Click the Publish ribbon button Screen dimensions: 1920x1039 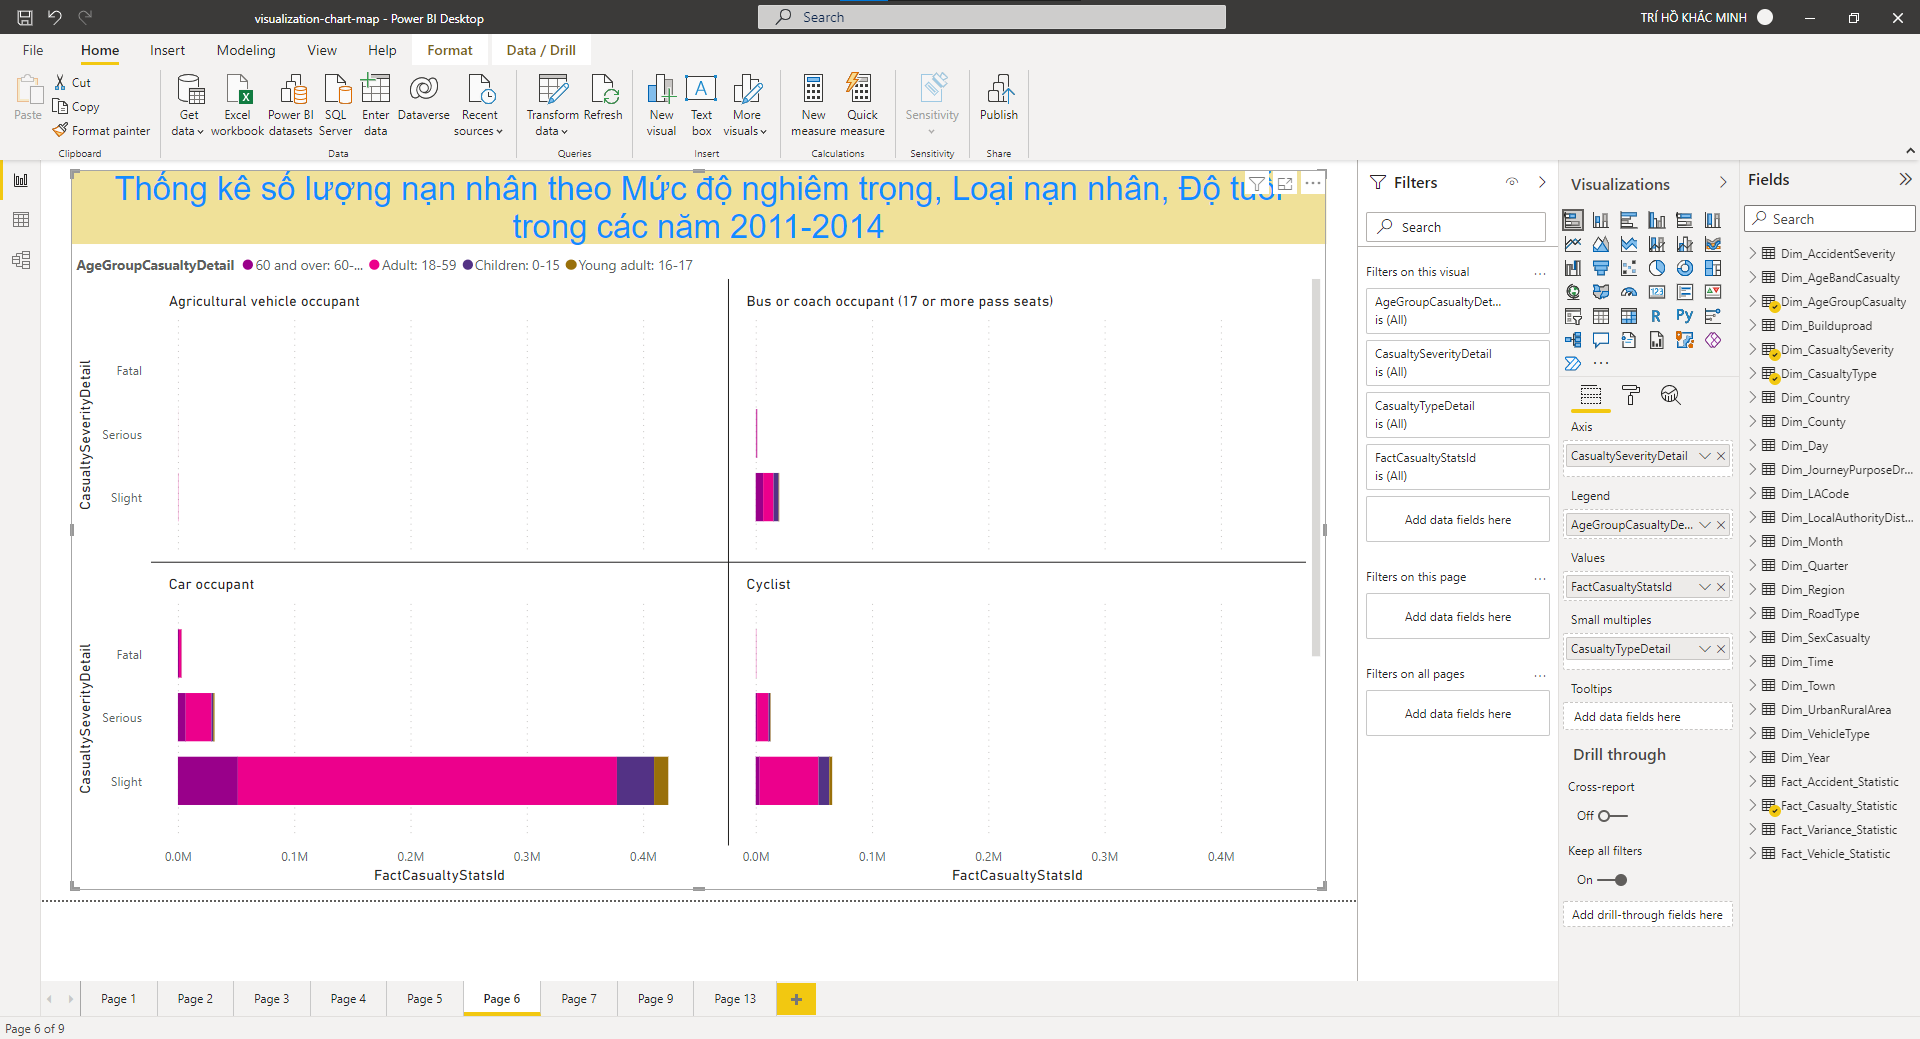coord(999,98)
